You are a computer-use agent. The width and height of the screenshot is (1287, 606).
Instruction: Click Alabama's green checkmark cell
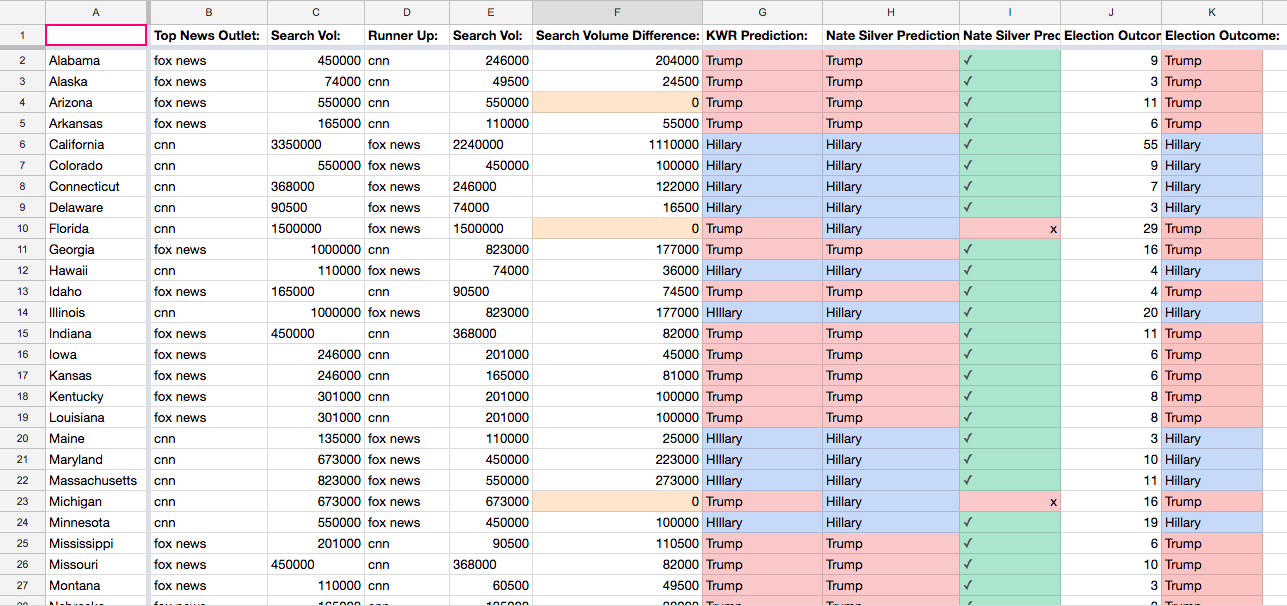tap(1009, 61)
